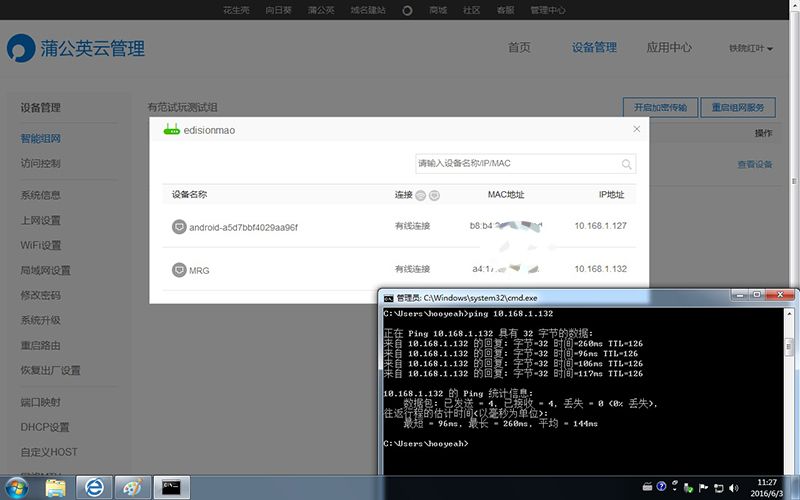Open 端口映射 in the sidebar menu
800x500 pixels.
[x=41, y=402]
